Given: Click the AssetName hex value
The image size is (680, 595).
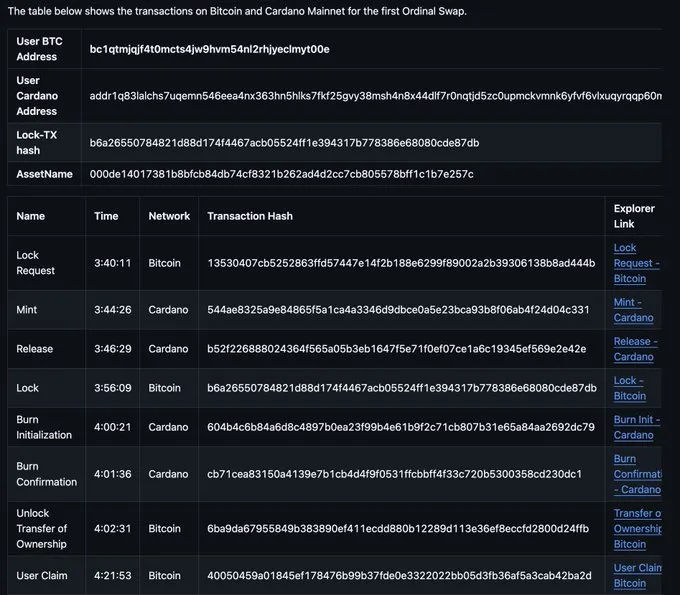Looking at the screenshot, I should coord(281,174).
